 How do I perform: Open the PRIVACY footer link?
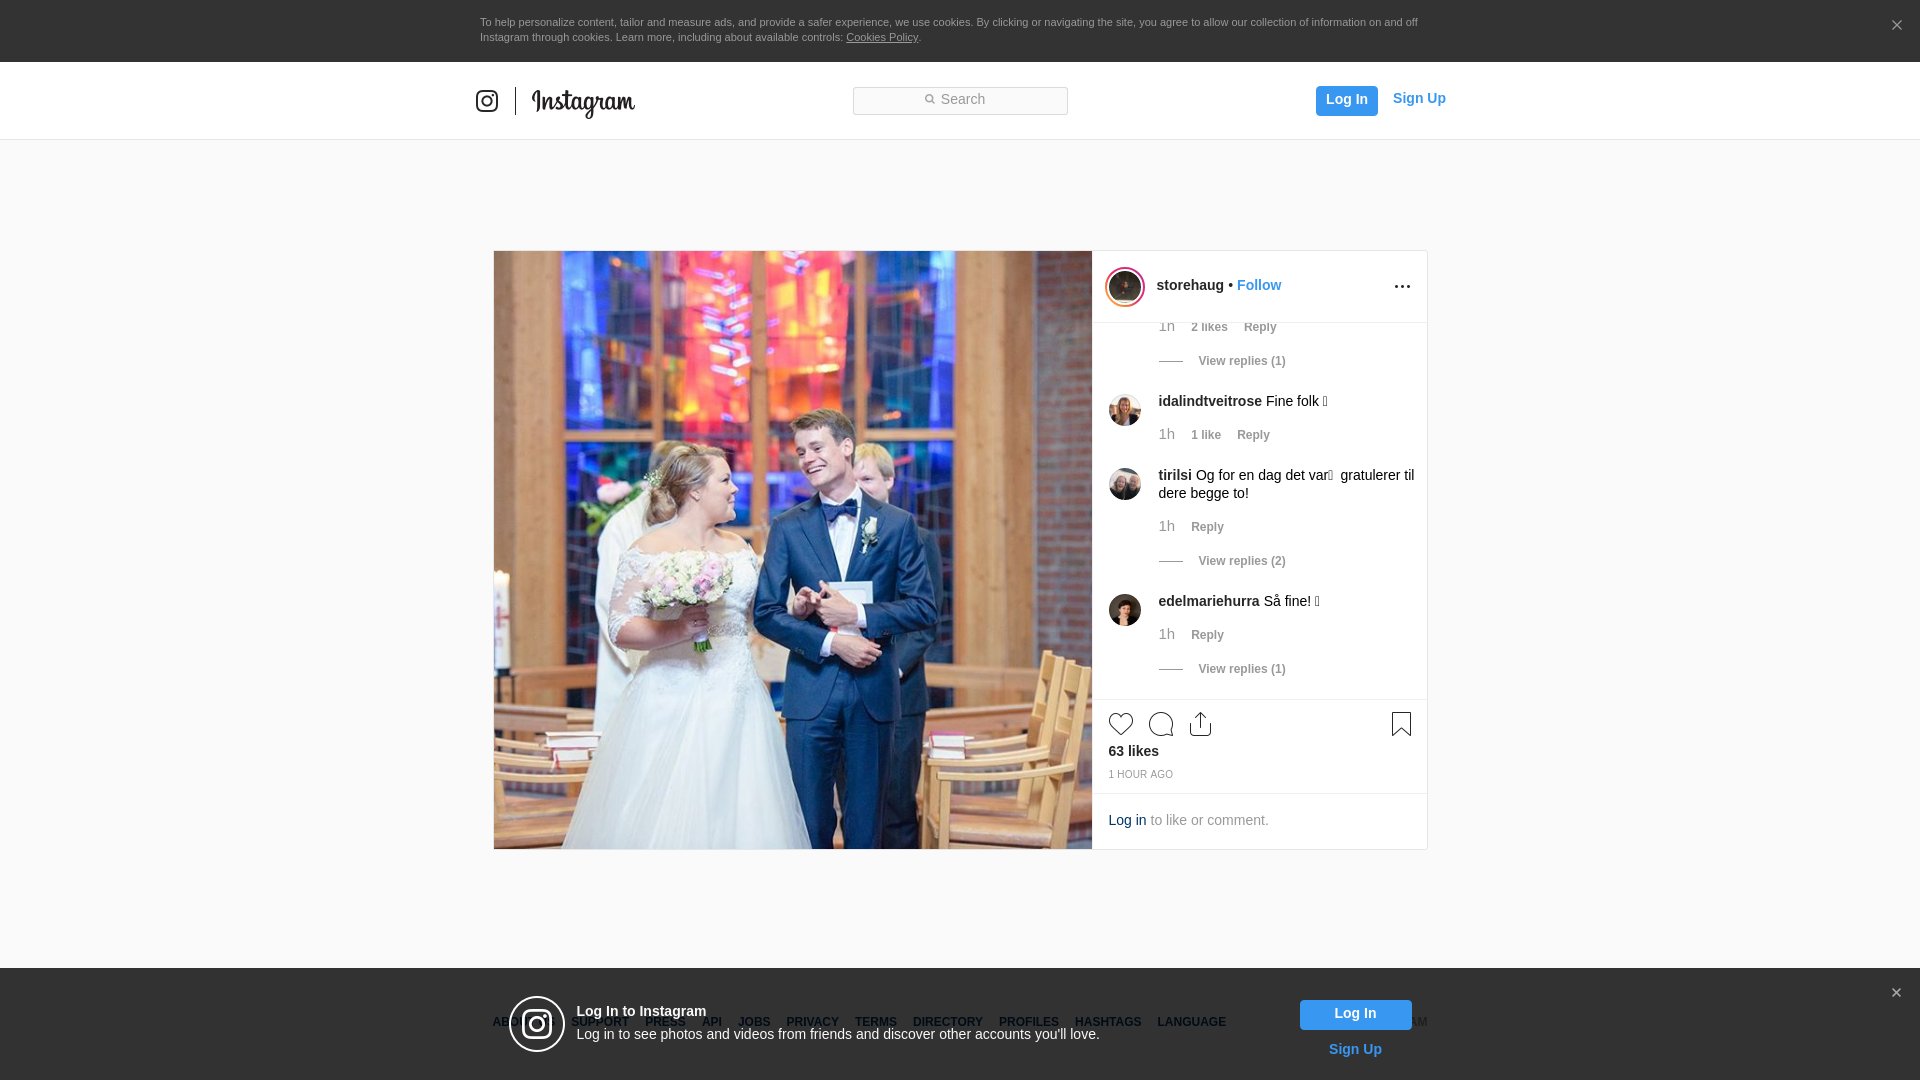coord(812,1022)
